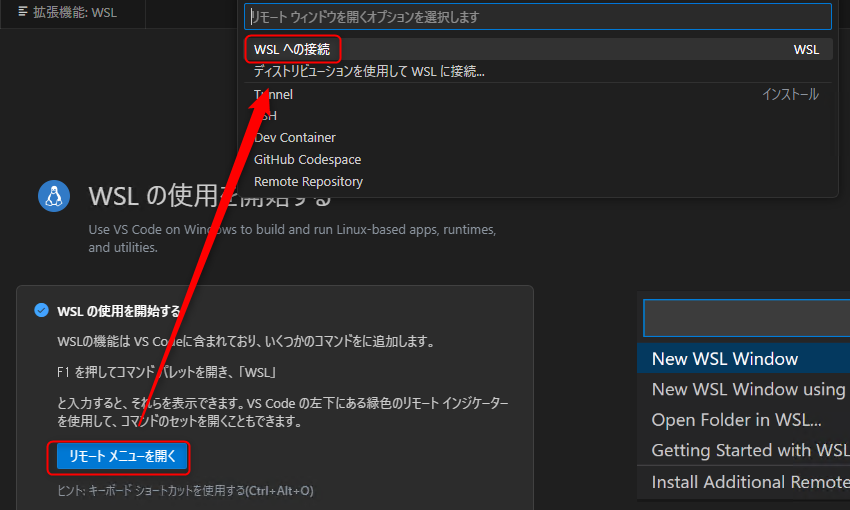Select New WSL Window using entry
Image resolution: width=850 pixels, height=510 pixels.
pos(743,389)
